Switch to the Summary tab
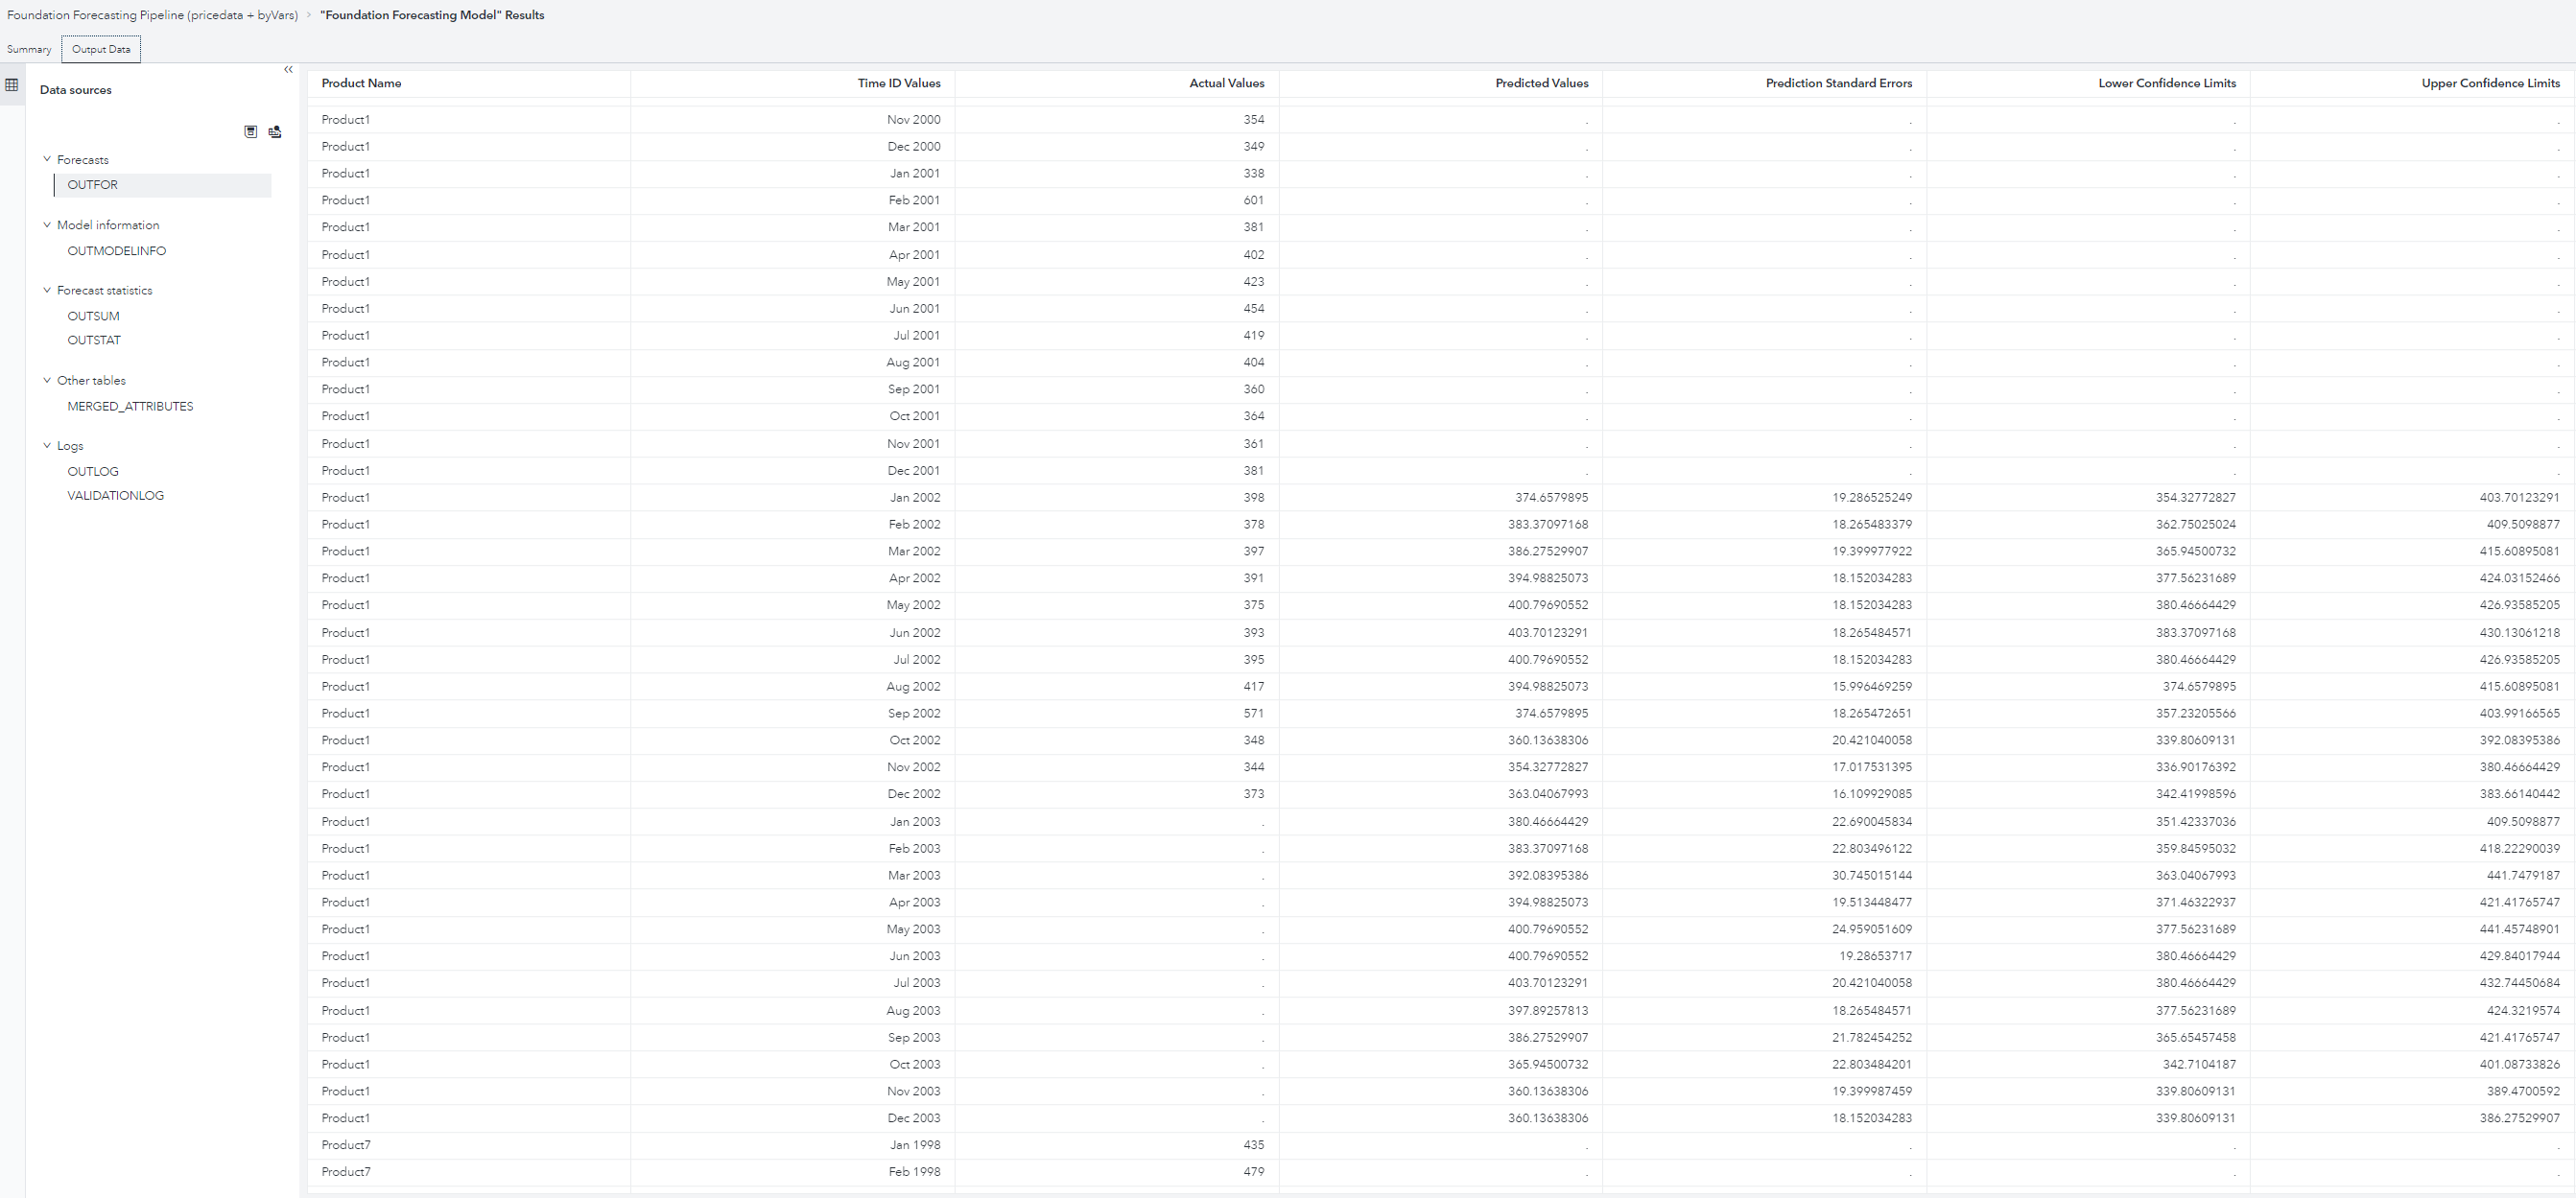Screen dimensions: 2576x1198 pos(29,49)
